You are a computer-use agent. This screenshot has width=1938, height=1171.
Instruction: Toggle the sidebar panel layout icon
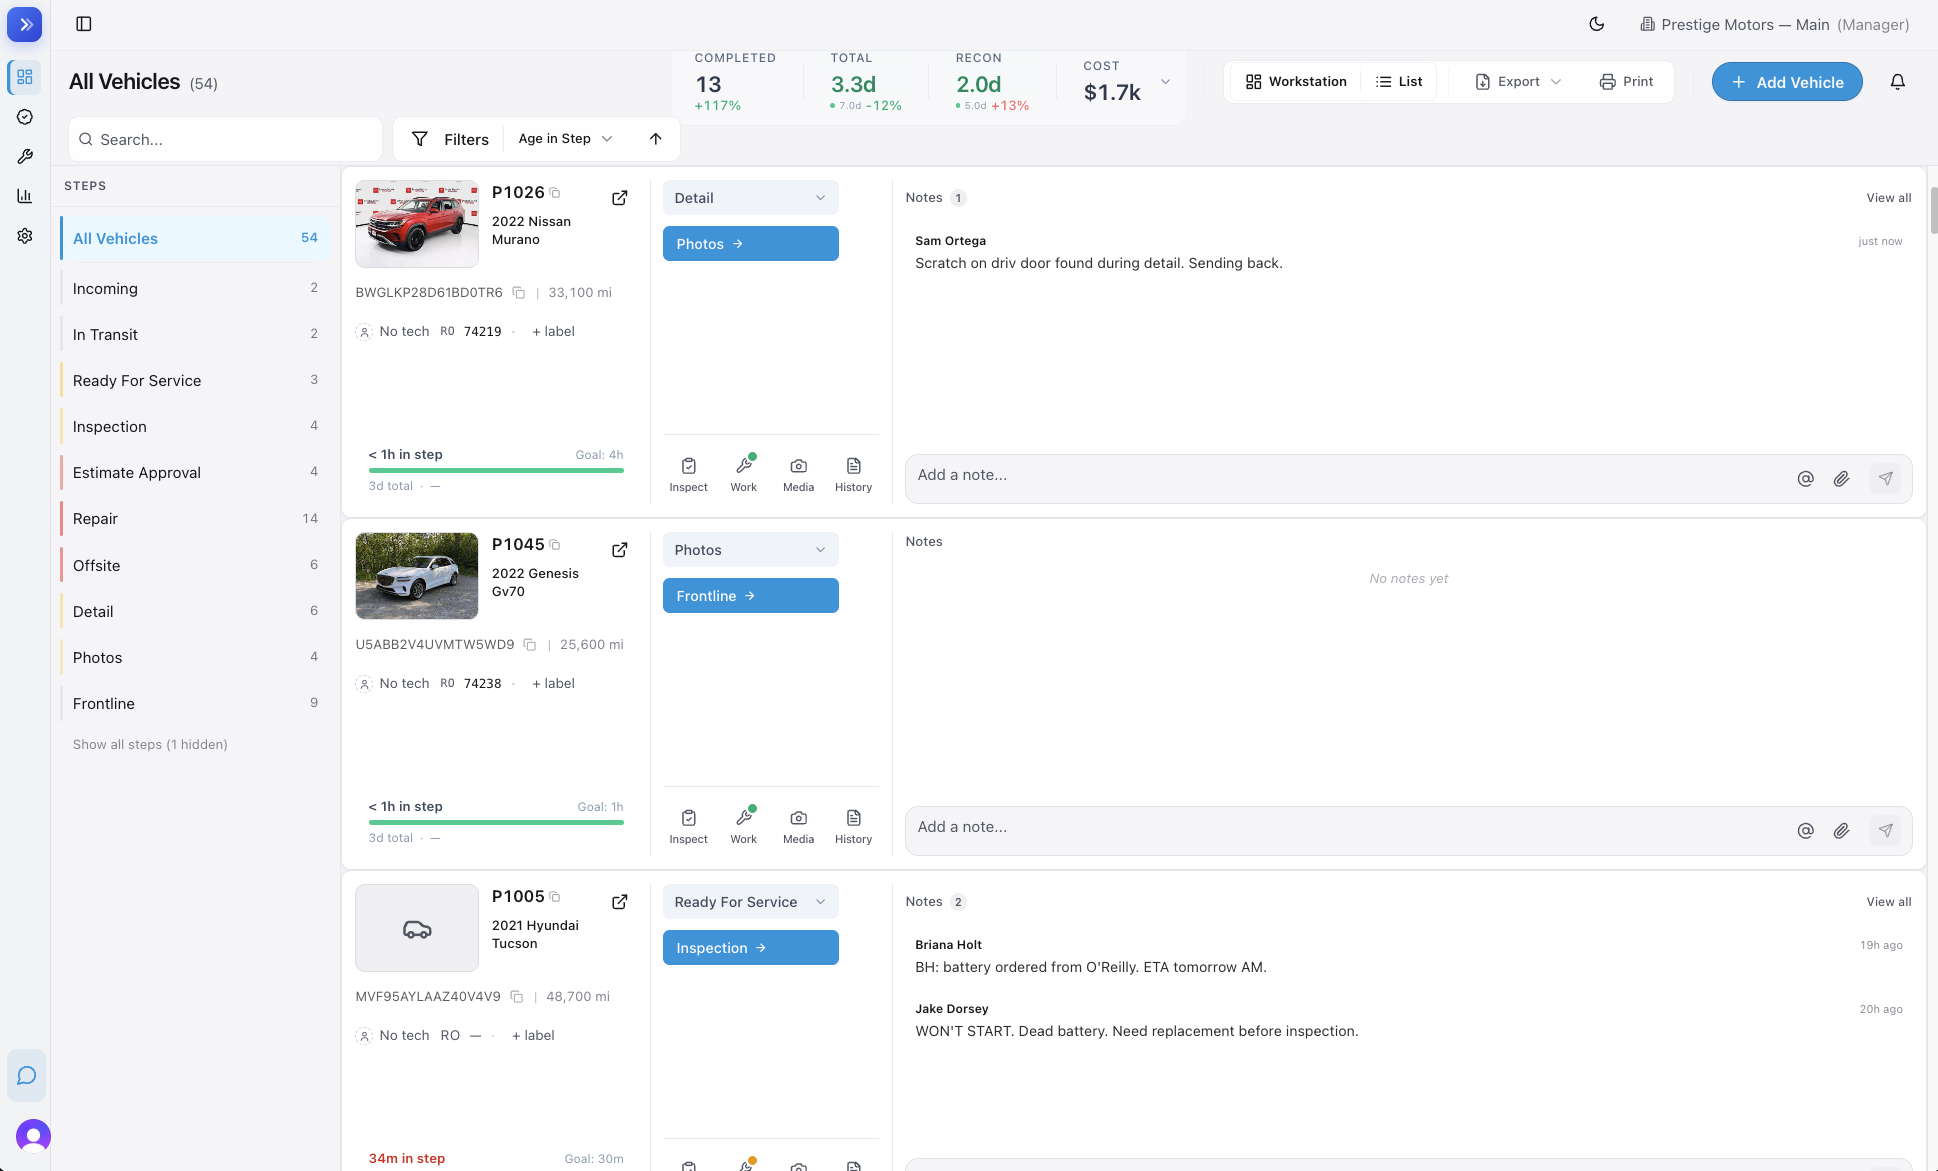(84, 24)
